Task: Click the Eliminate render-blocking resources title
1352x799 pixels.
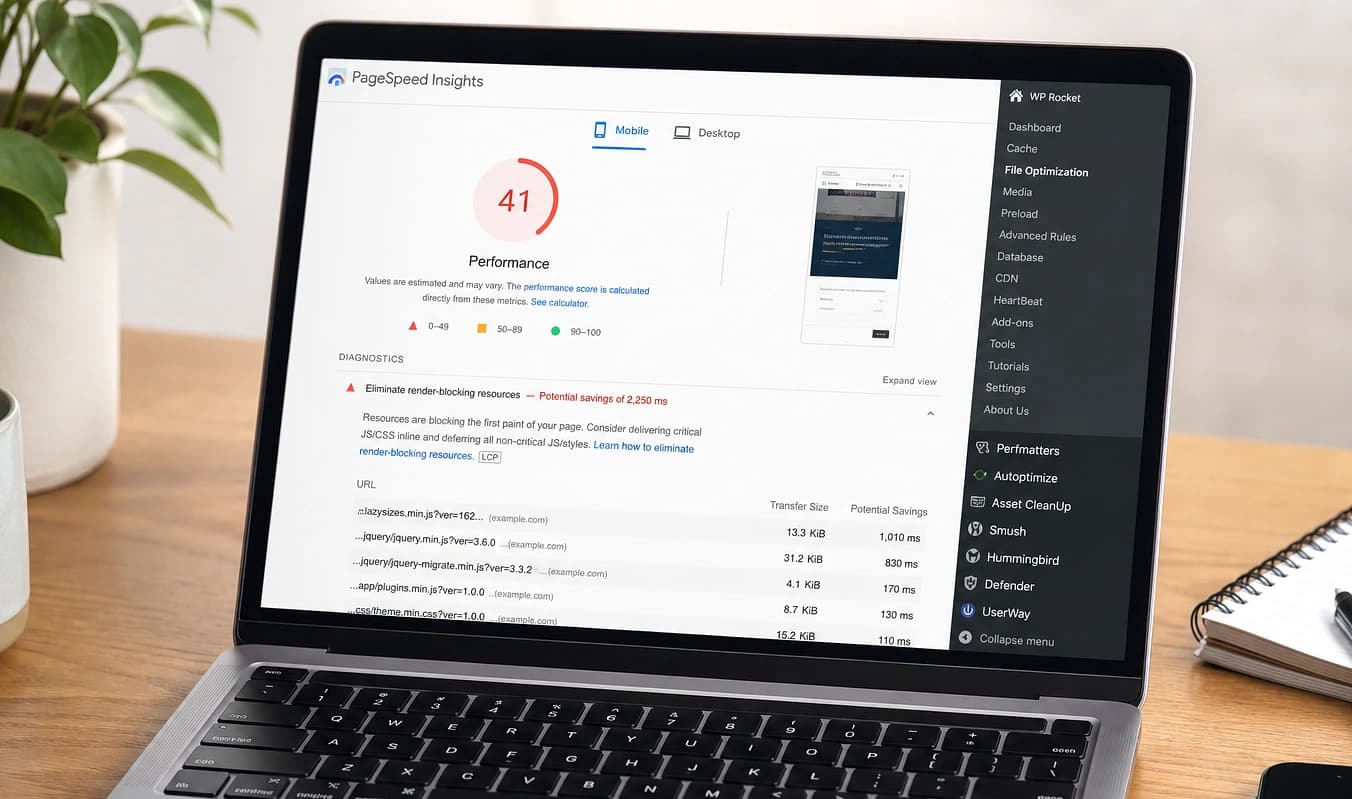Action: pos(442,392)
